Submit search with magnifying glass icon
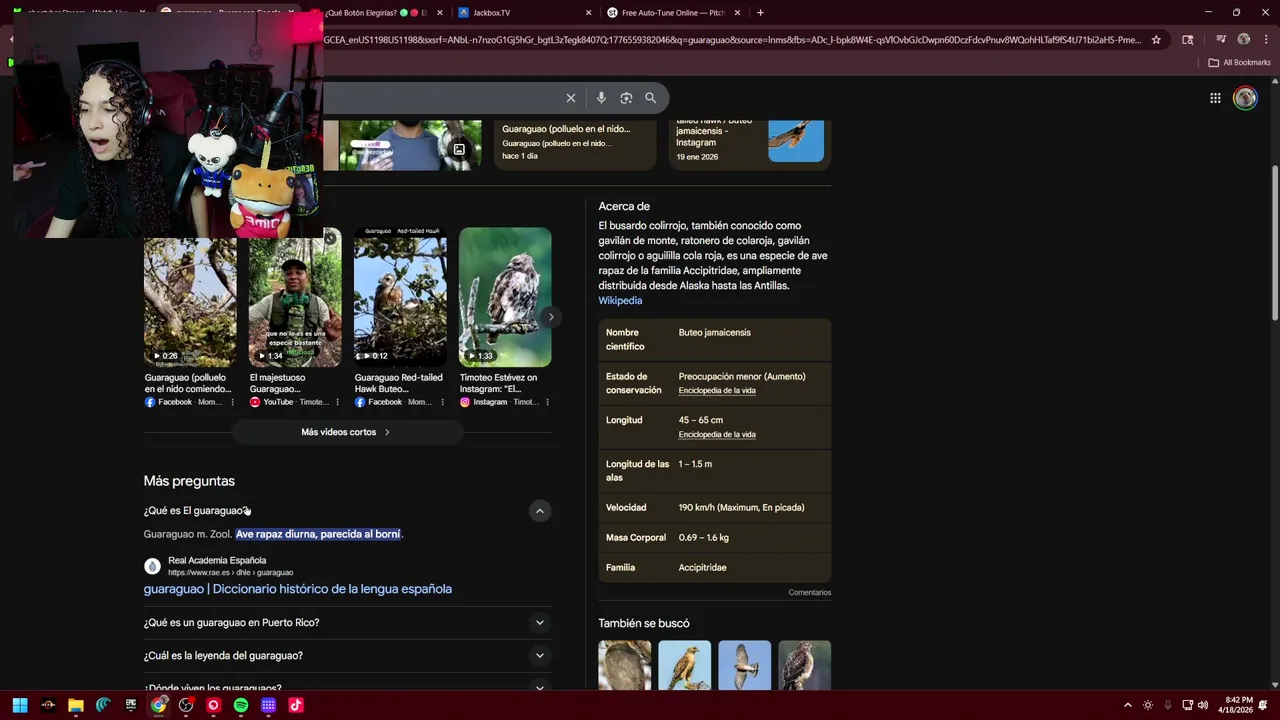Screen dimensions: 1280x720 (651, 98)
